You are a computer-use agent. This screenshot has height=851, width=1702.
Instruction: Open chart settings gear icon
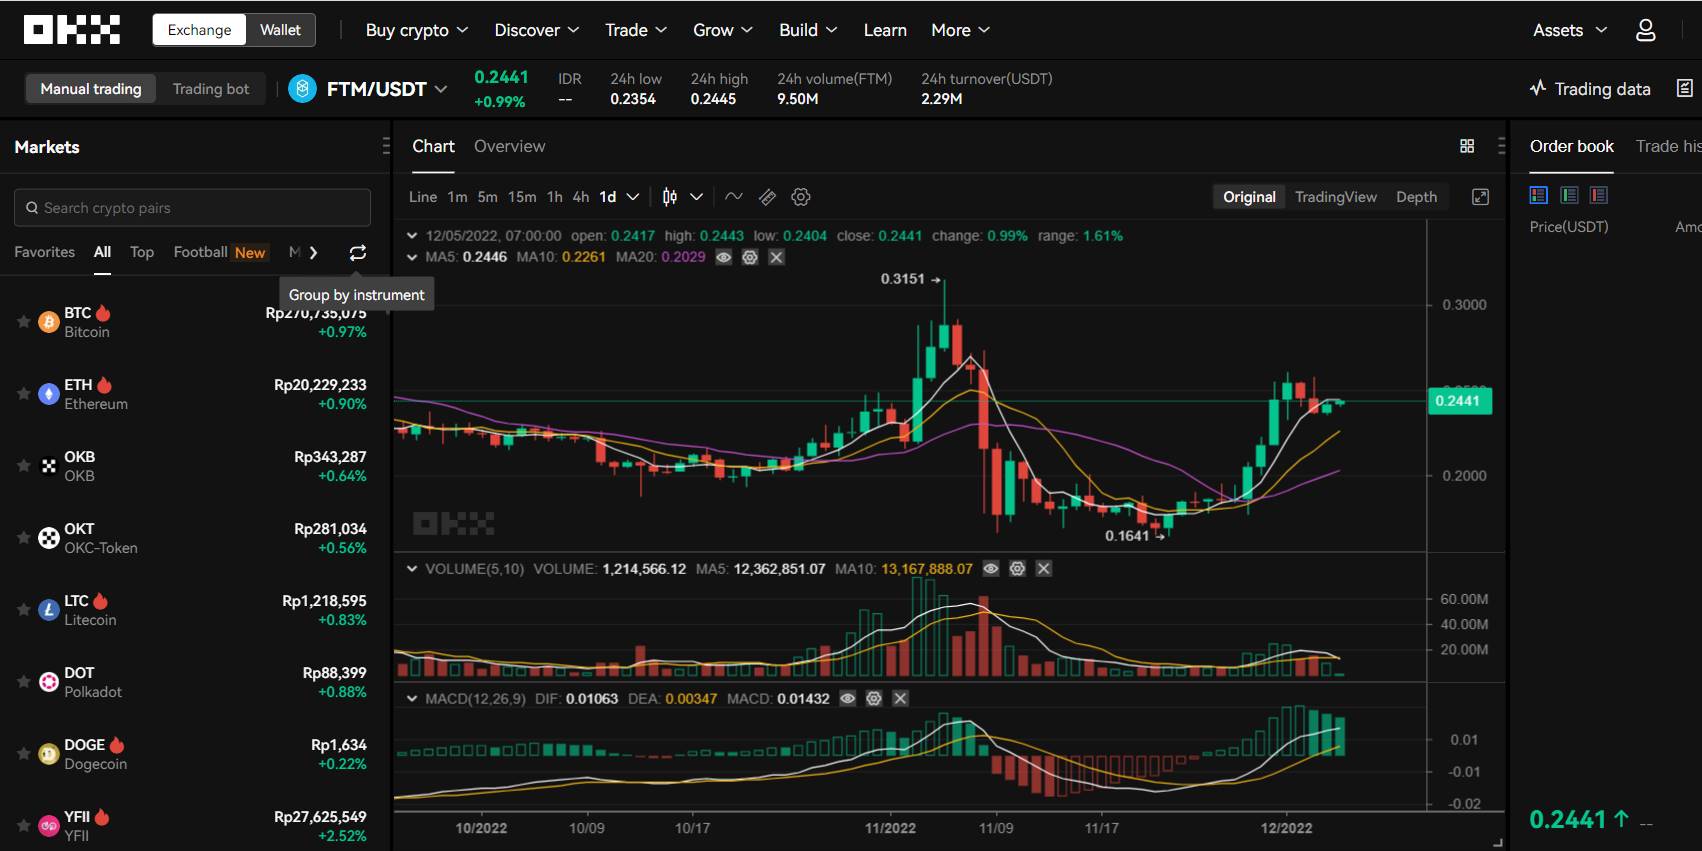[x=801, y=197]
